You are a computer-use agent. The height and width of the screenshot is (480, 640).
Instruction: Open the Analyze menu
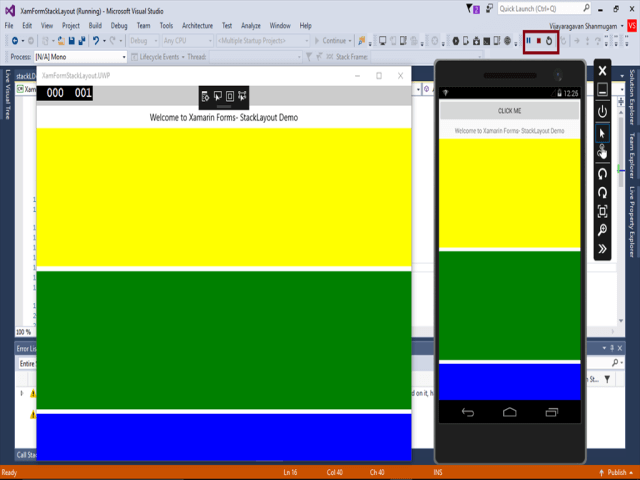251,26
